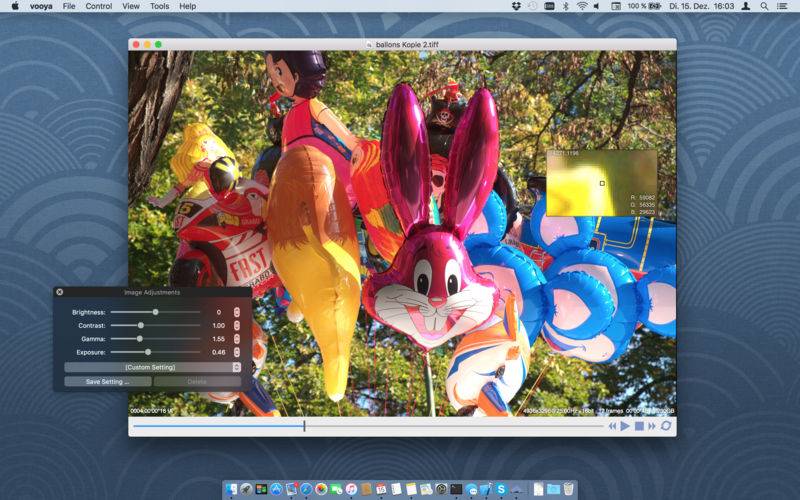This screenshot has width=800, height=500.
Task: Click the Gamma value 1.55 field
Action: (218, 339)
